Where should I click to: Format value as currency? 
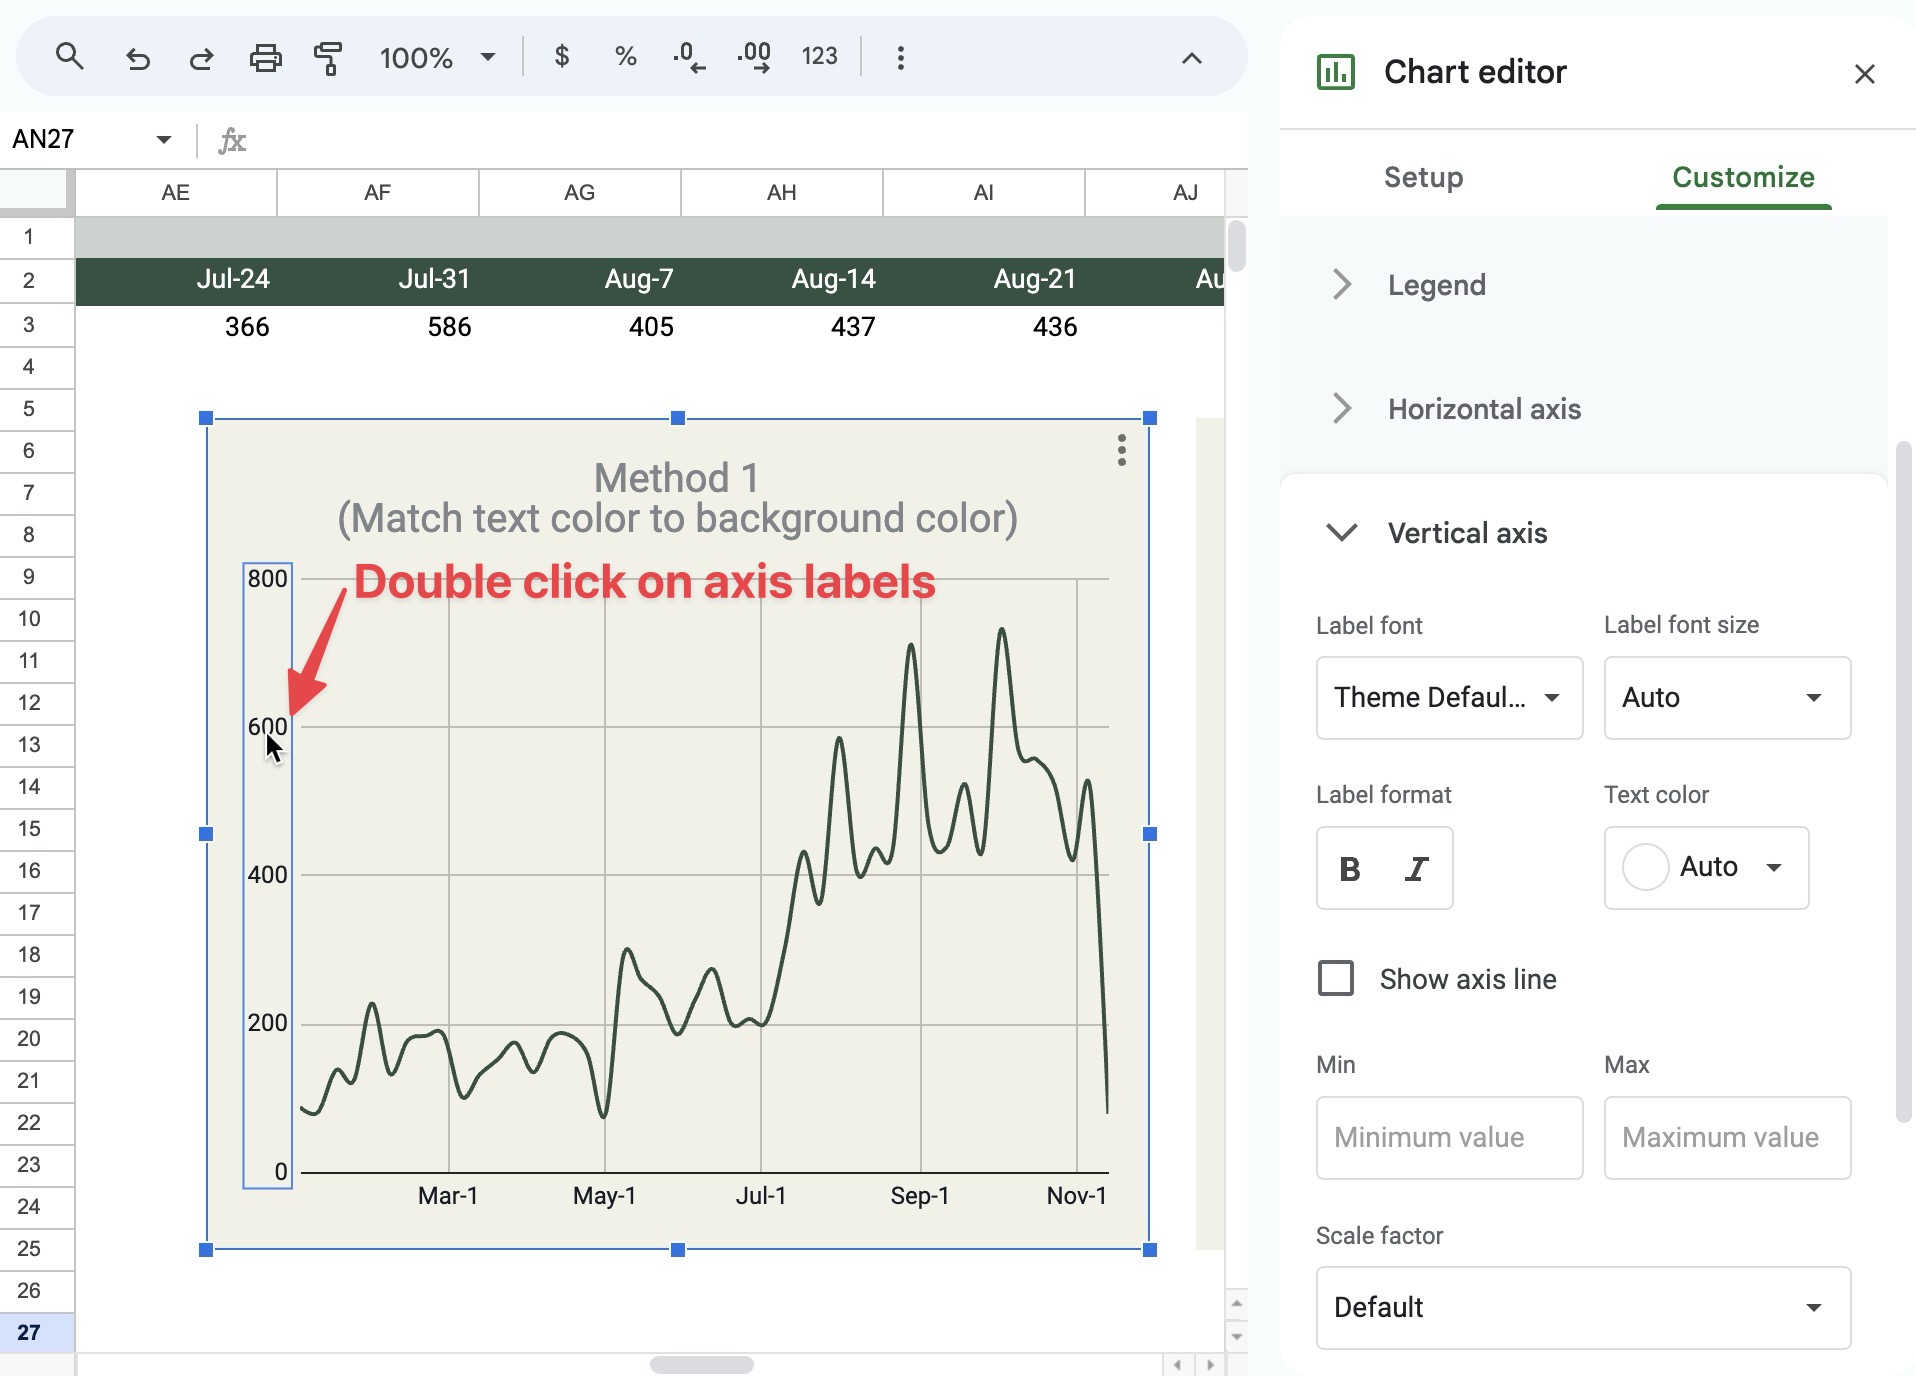tap(562, 57)
